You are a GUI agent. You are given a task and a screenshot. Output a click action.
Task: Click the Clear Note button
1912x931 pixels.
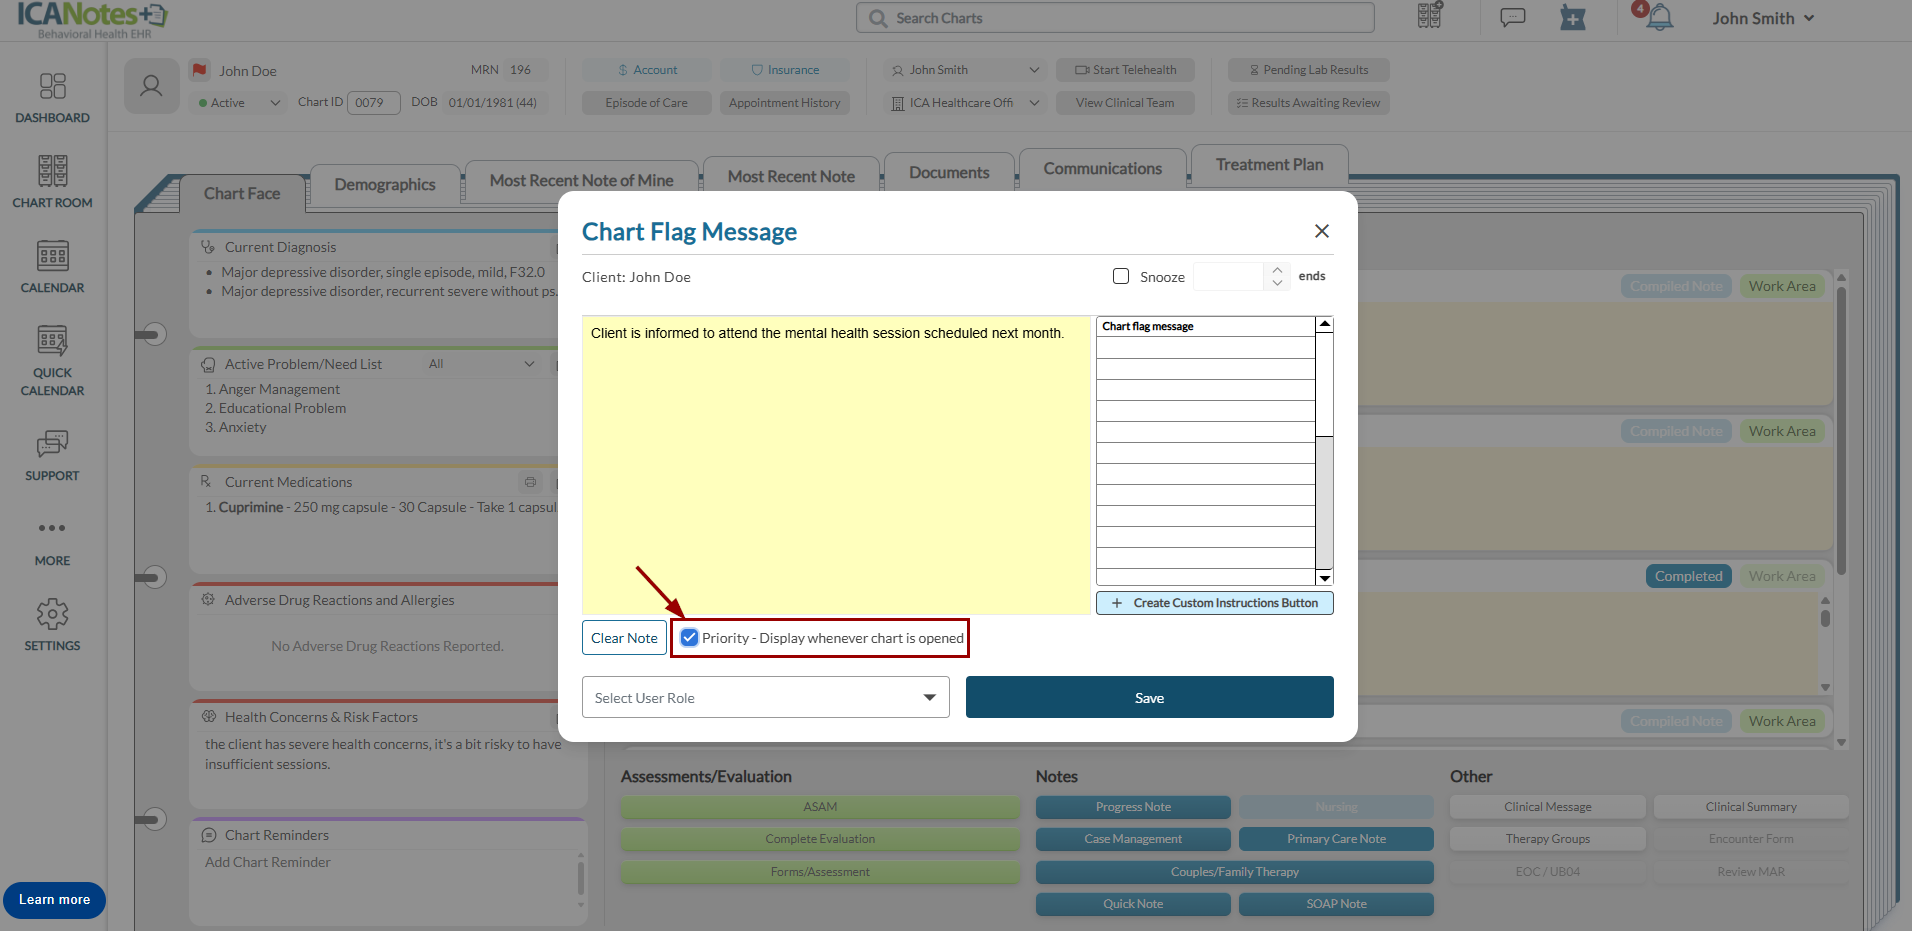(x=624, y=638)
